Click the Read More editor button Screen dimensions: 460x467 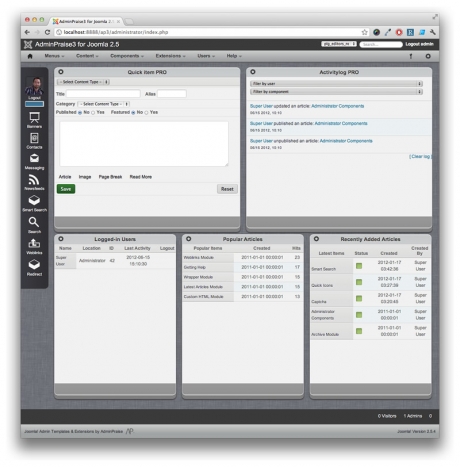click(x=141, y=177)
